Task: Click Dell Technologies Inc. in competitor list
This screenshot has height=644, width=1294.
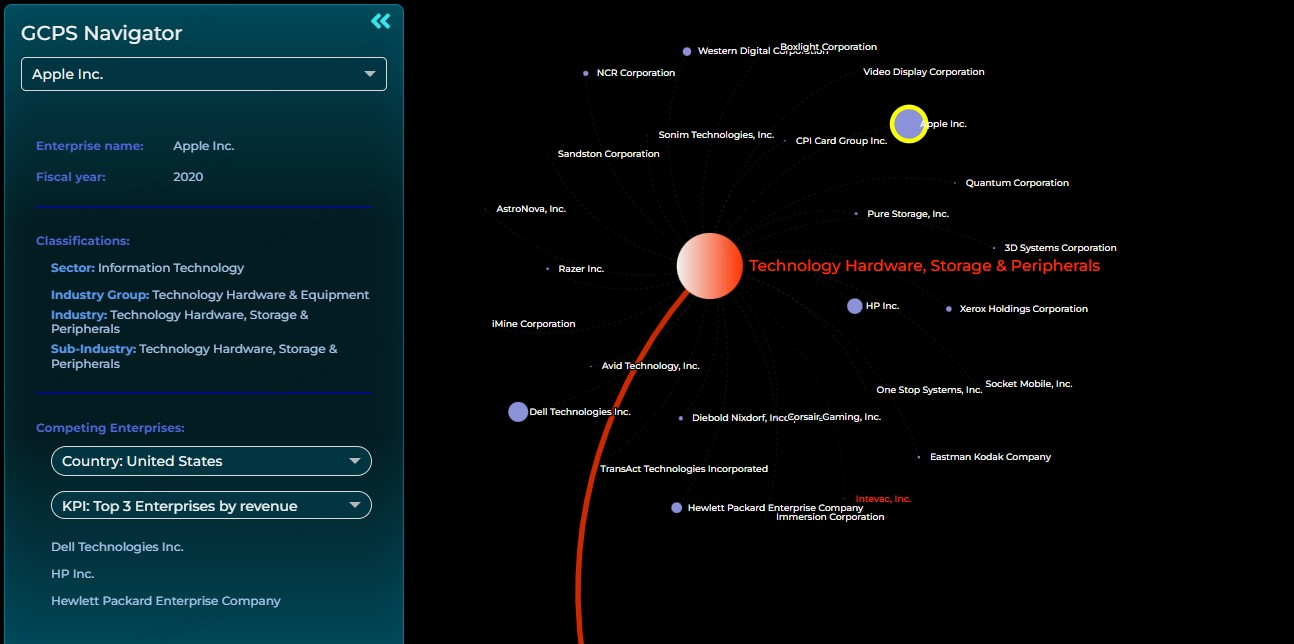Action: tap(117, 547)
